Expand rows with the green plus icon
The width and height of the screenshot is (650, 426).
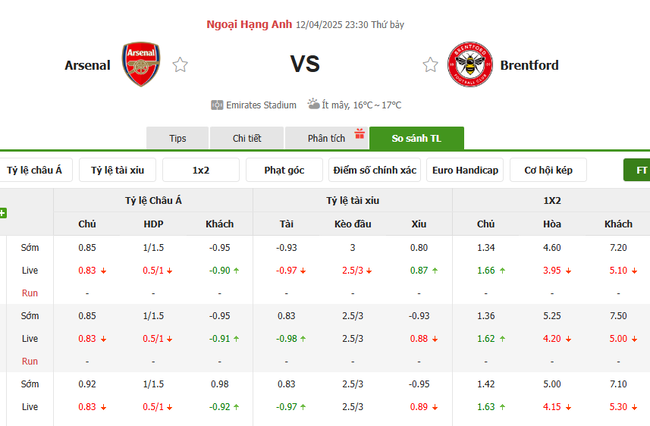coord(3,212)
